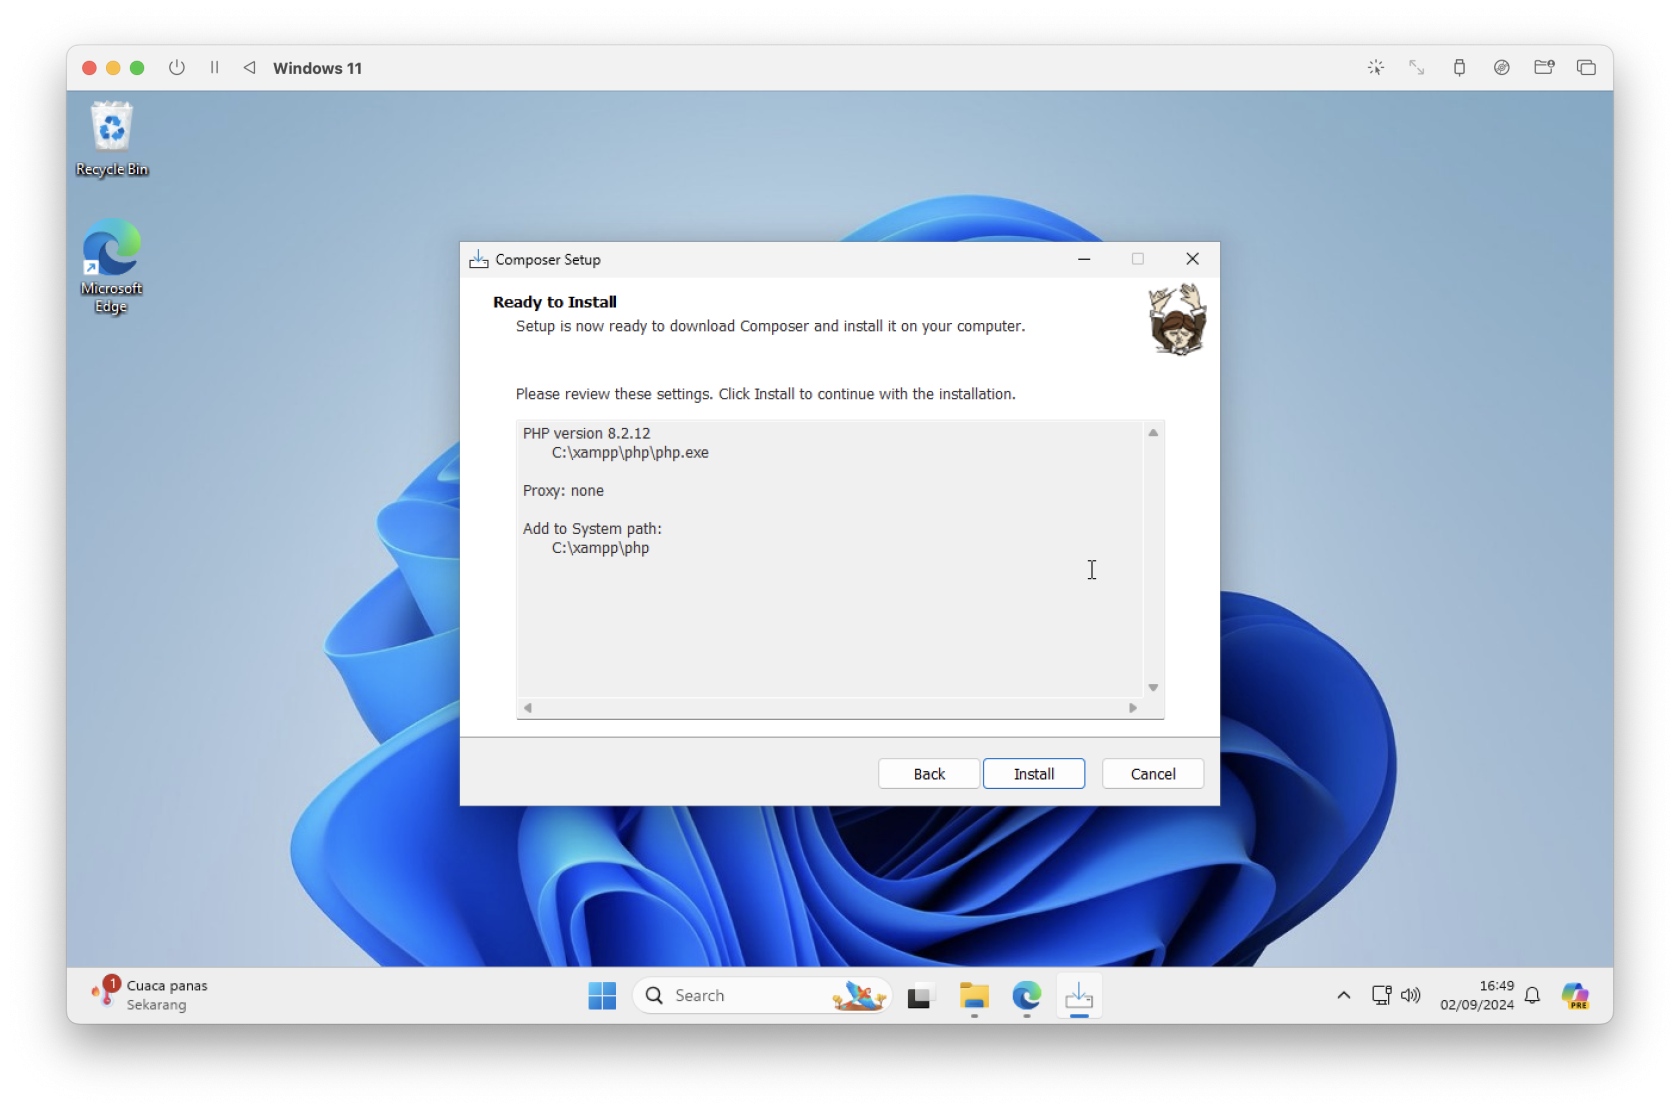Click the Install button in Composer Setup

1033,773
